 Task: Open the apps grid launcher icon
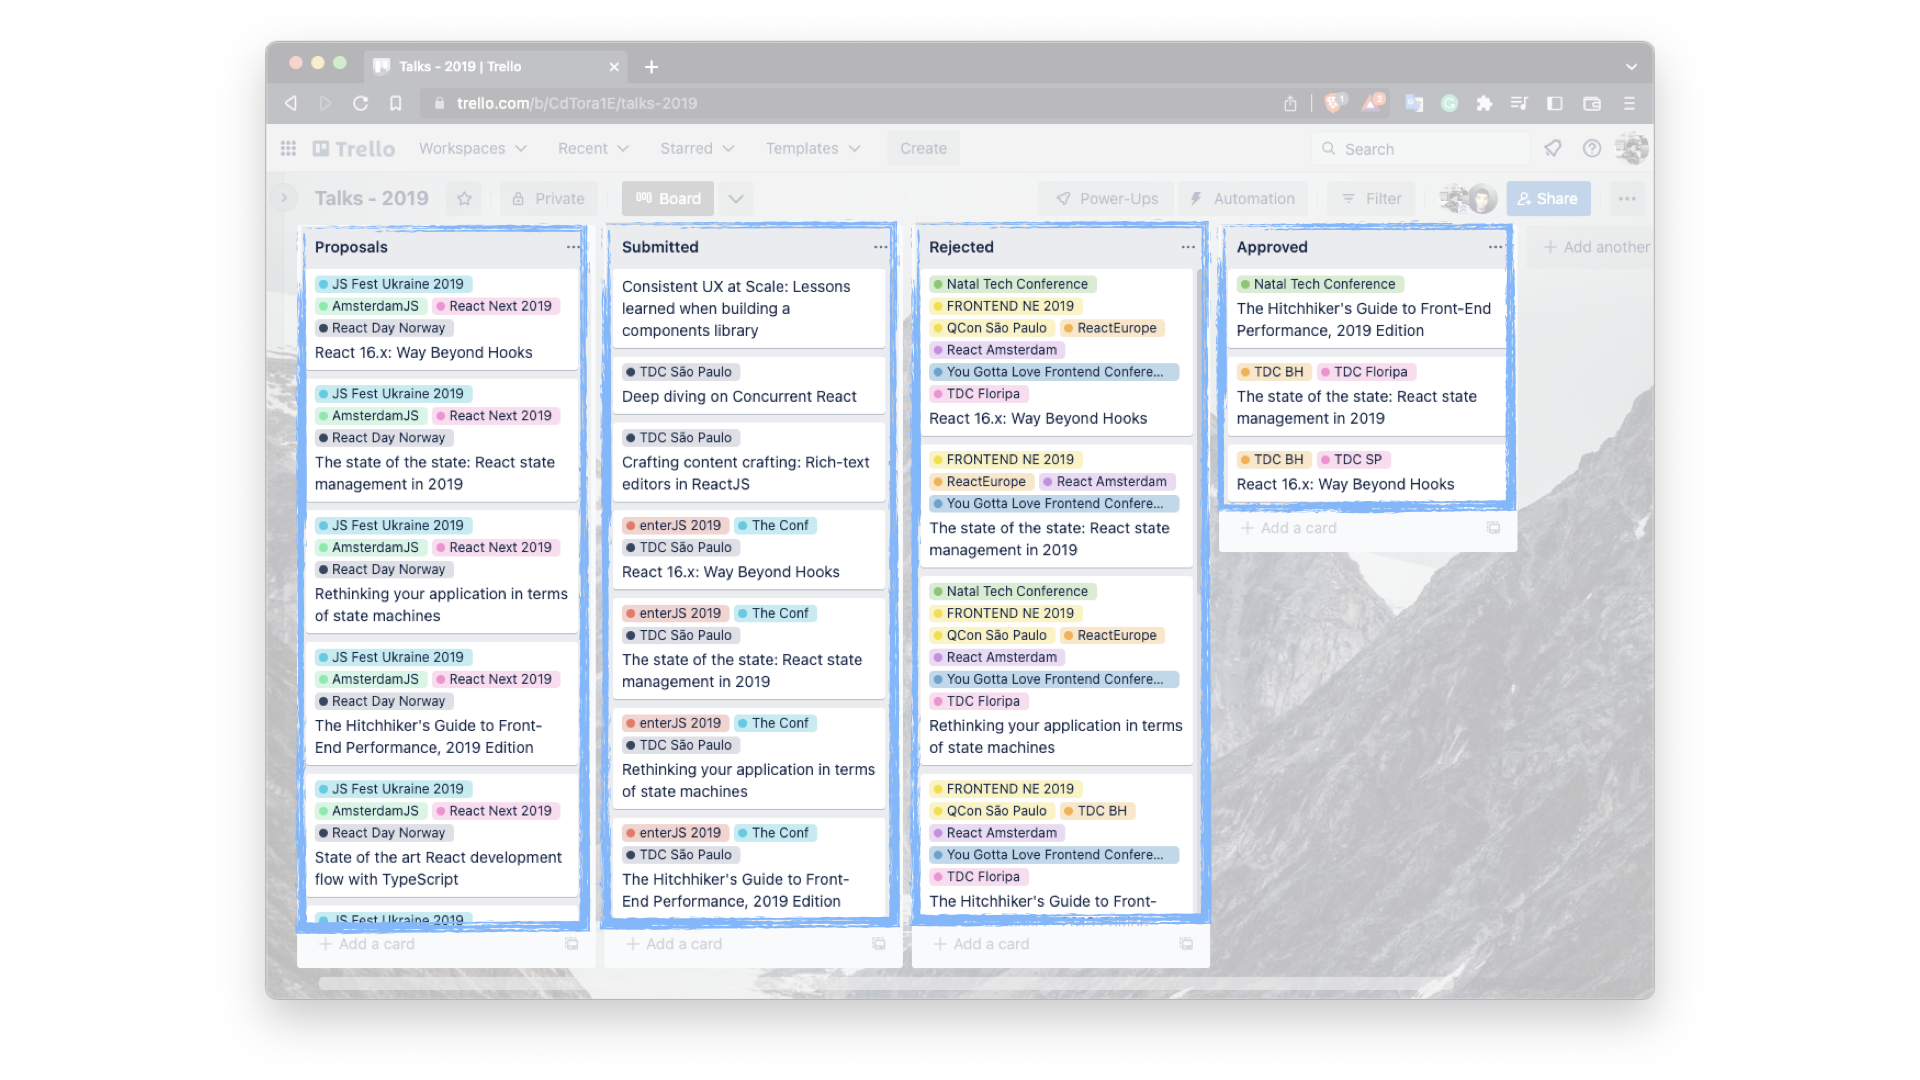[x=288, y=149]
